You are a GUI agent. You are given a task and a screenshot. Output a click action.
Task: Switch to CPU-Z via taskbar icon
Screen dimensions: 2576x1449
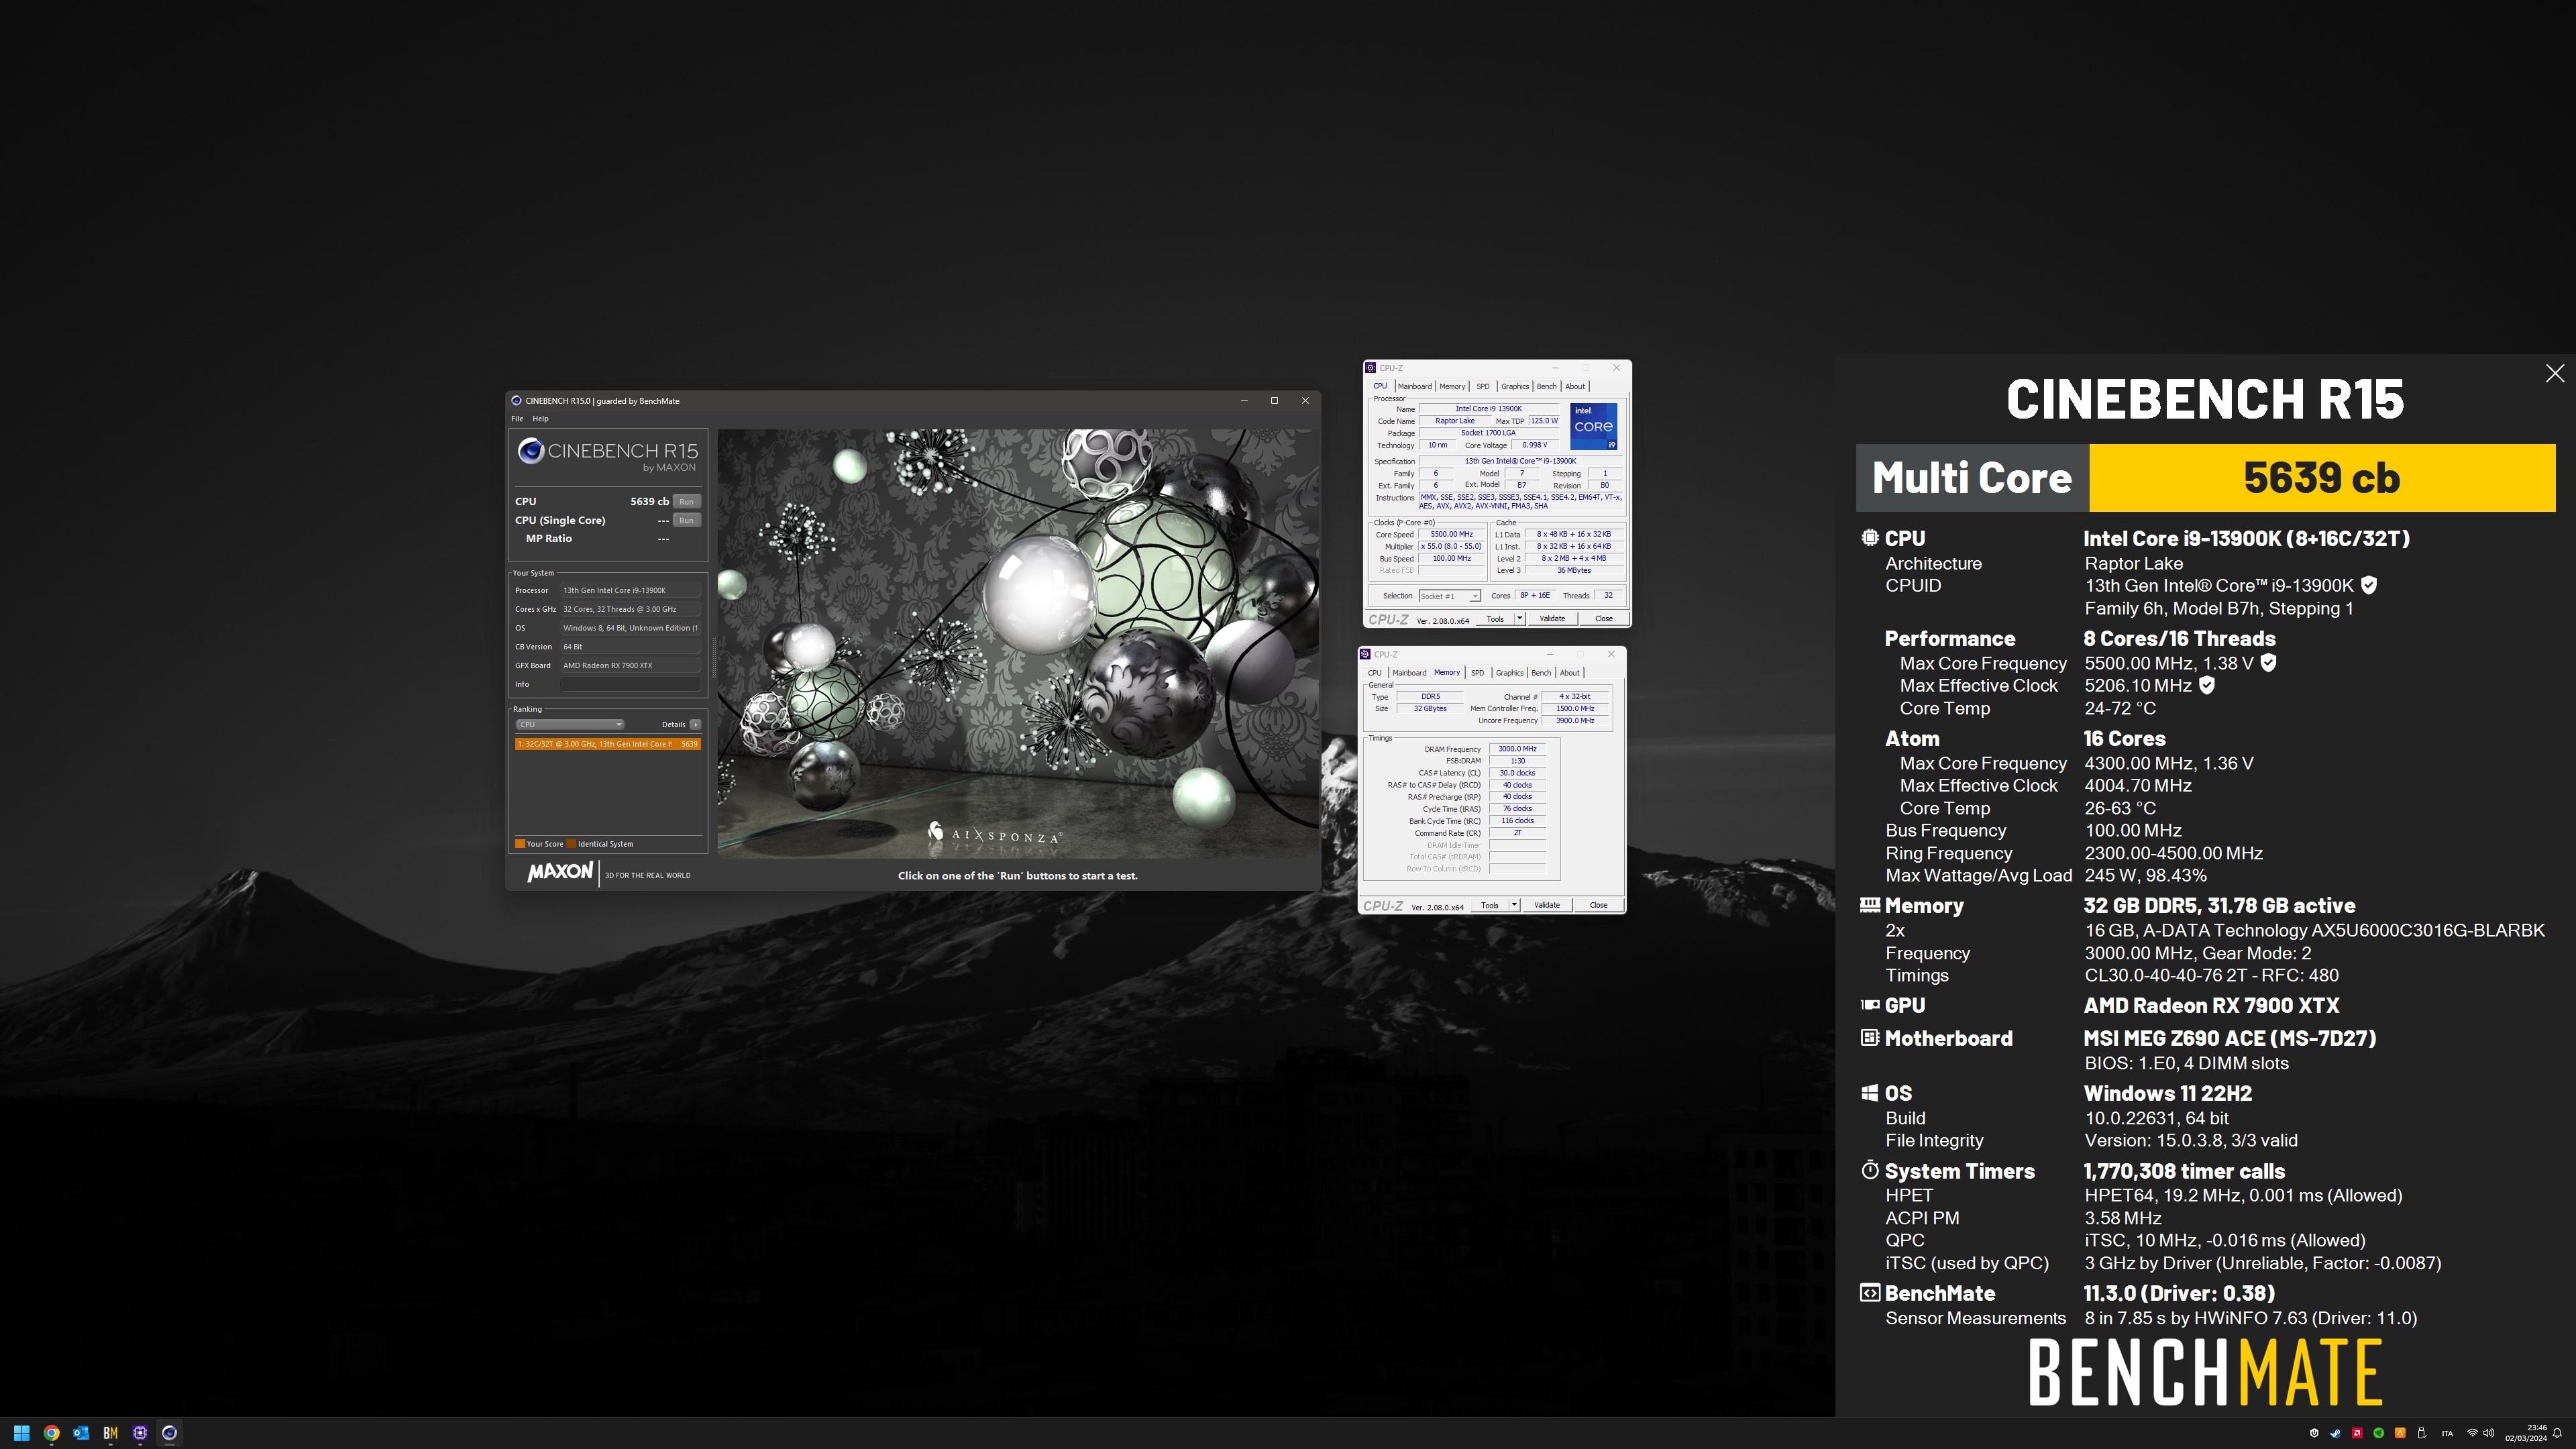click(x=140, y=1433)
